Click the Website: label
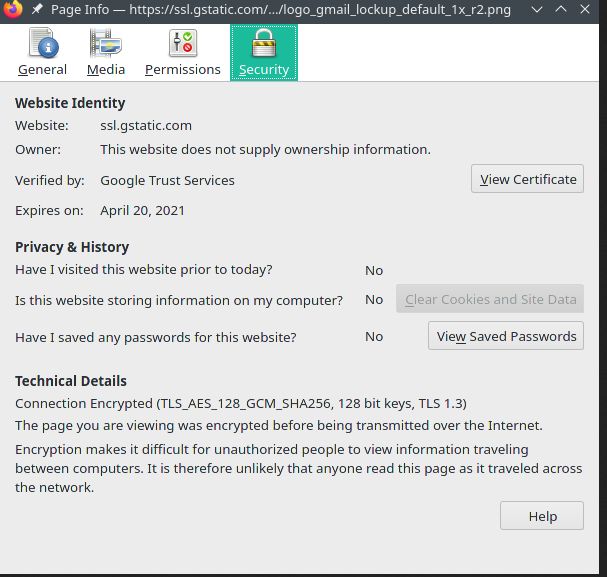The width and height of the screenshot is (607, 577). 42,126
